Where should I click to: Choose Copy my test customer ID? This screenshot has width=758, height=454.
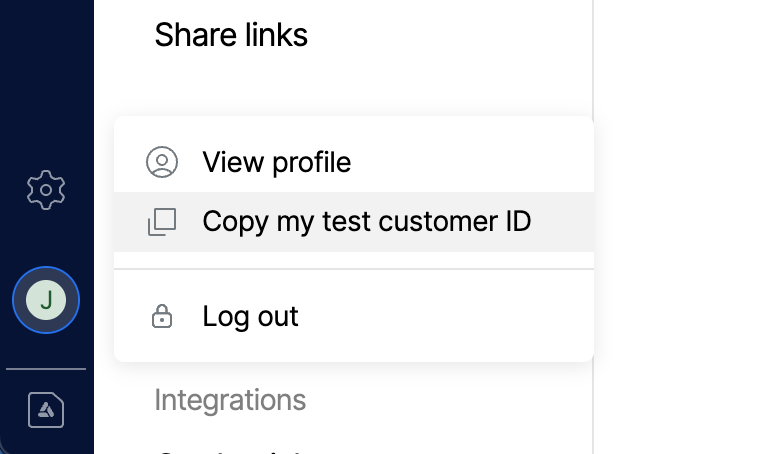[x=366, y=221]
